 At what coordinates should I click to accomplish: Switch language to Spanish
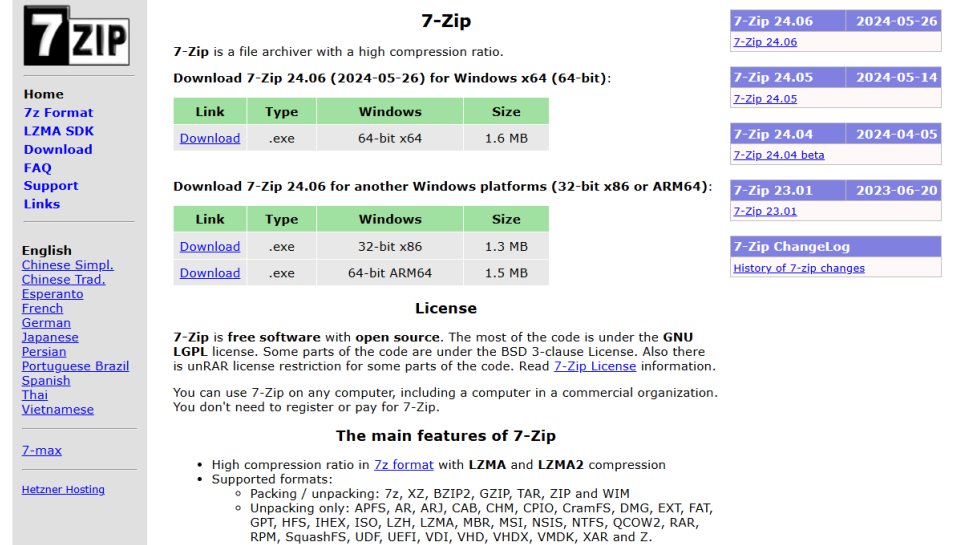pyautogui.click(x=46, y=380)
